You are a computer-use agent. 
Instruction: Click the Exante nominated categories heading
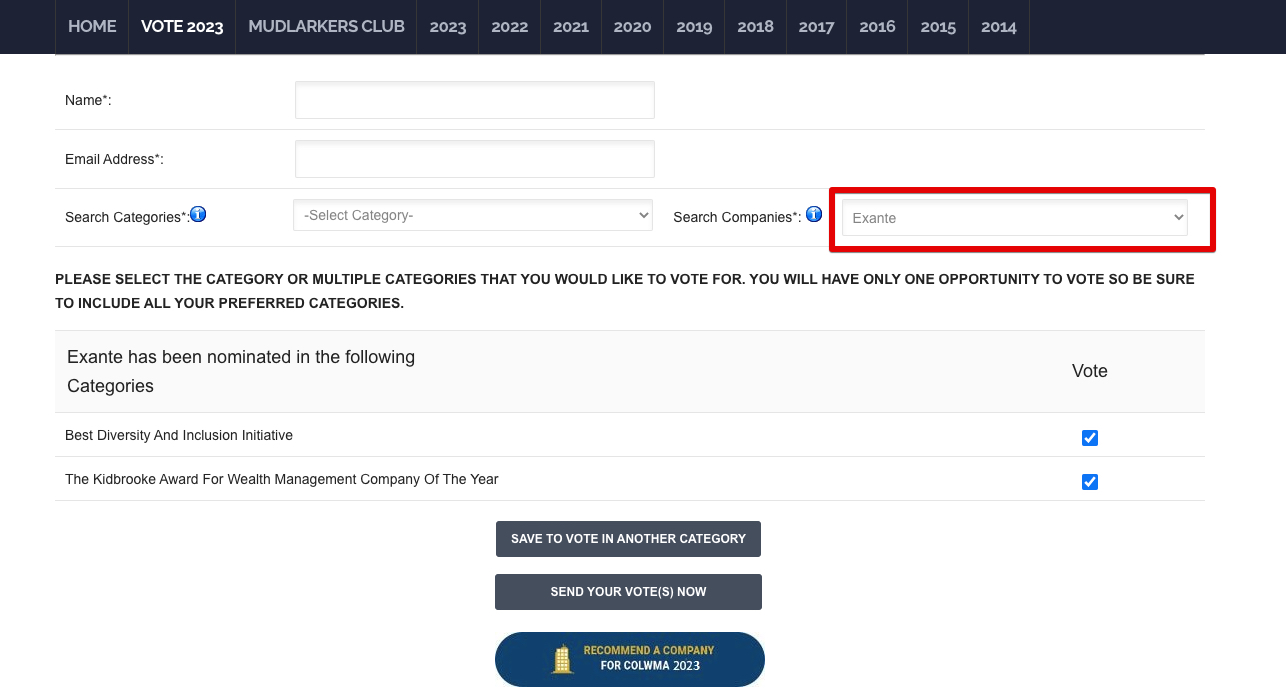pyautogui.click(x=241, y=371)
